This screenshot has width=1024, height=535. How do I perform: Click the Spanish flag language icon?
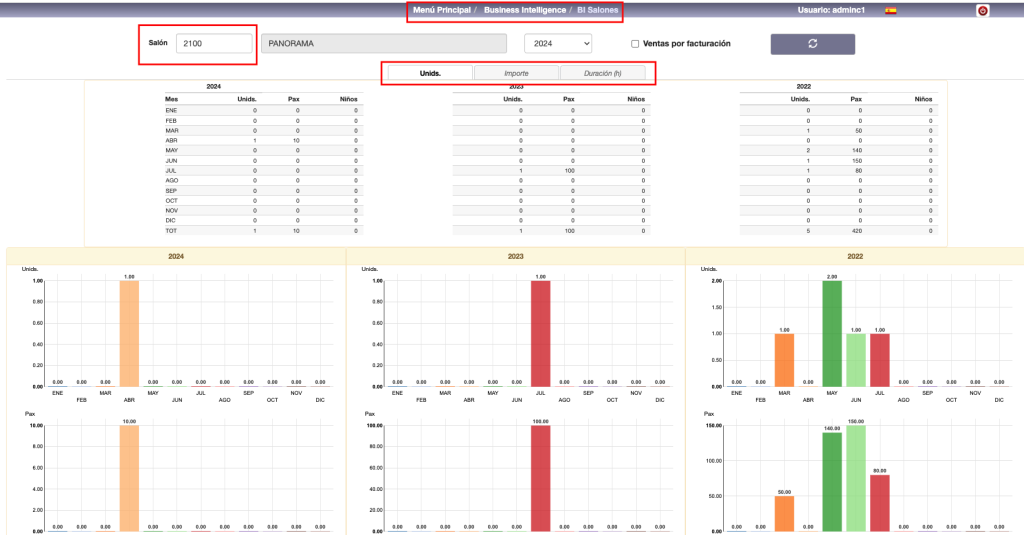tap(890, 11)
